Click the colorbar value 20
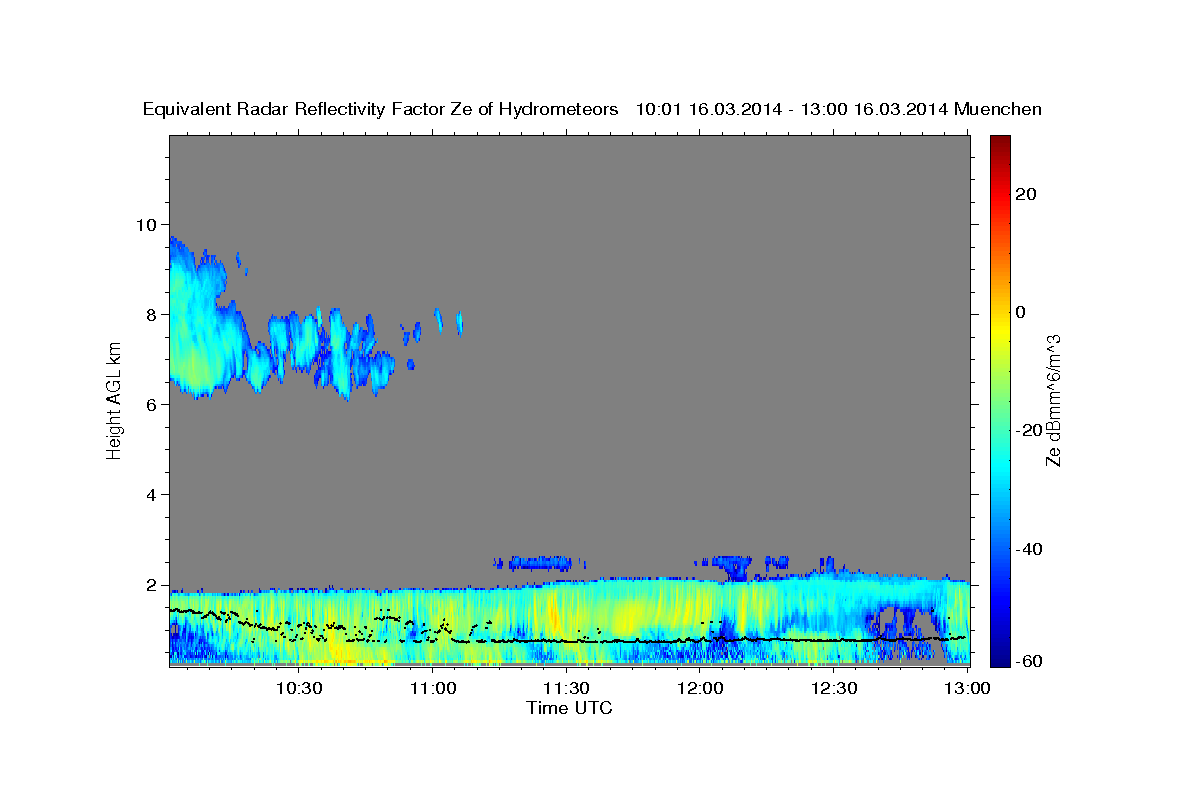The height and width of the screenshot is (800, 1200). [x=1026, y=194]
